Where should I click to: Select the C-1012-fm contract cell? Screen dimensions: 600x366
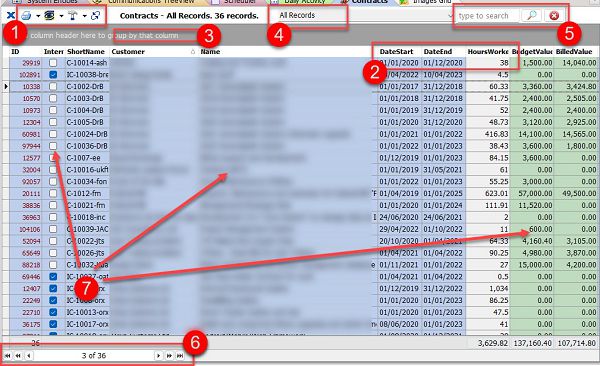tap(86, 194)
